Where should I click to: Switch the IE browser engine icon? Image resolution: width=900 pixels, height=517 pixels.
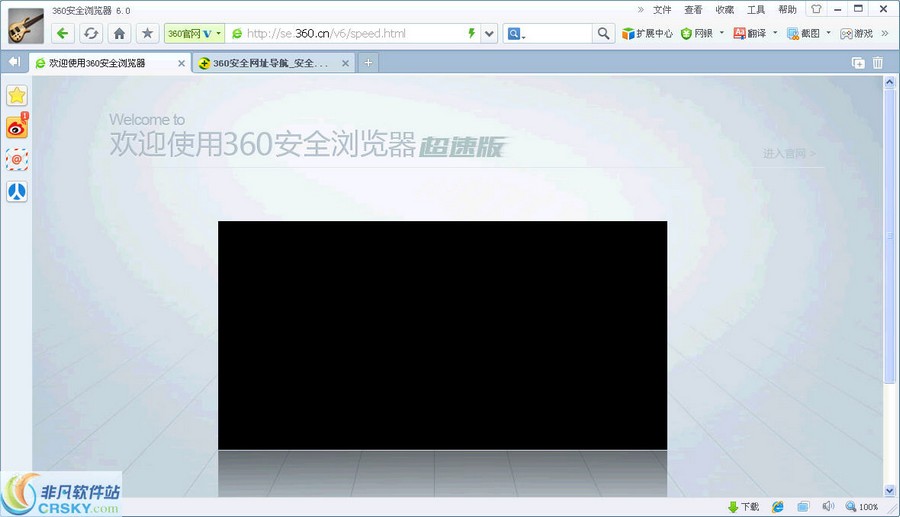[x=778, y=507]
